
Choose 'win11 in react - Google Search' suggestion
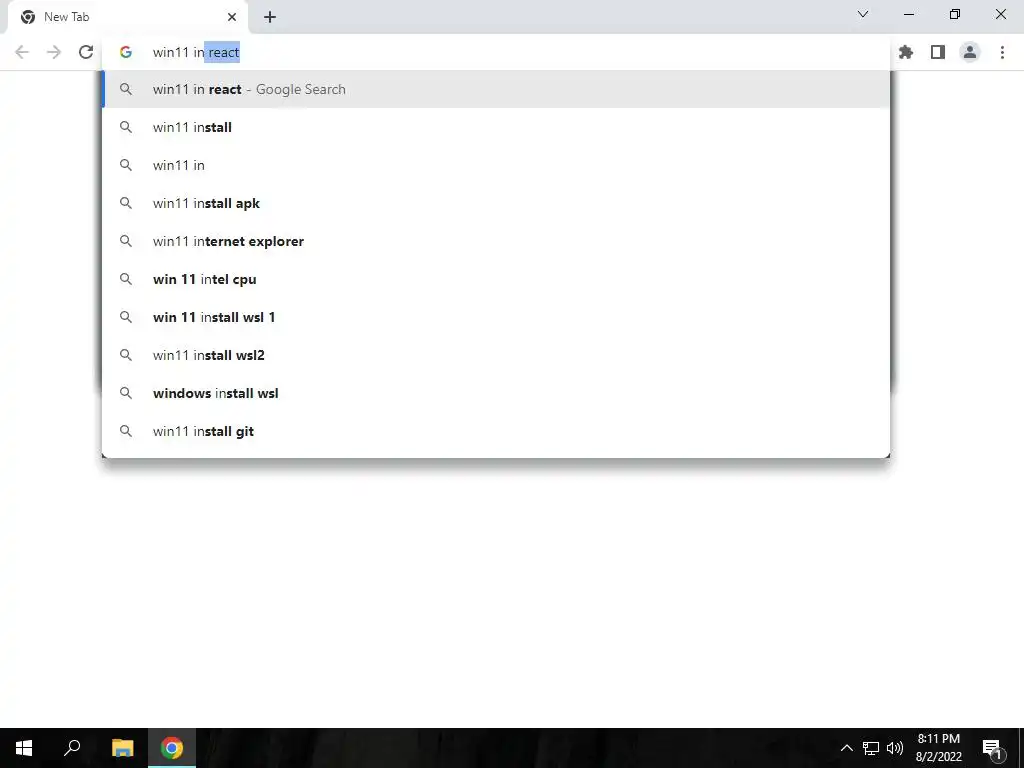496,89
